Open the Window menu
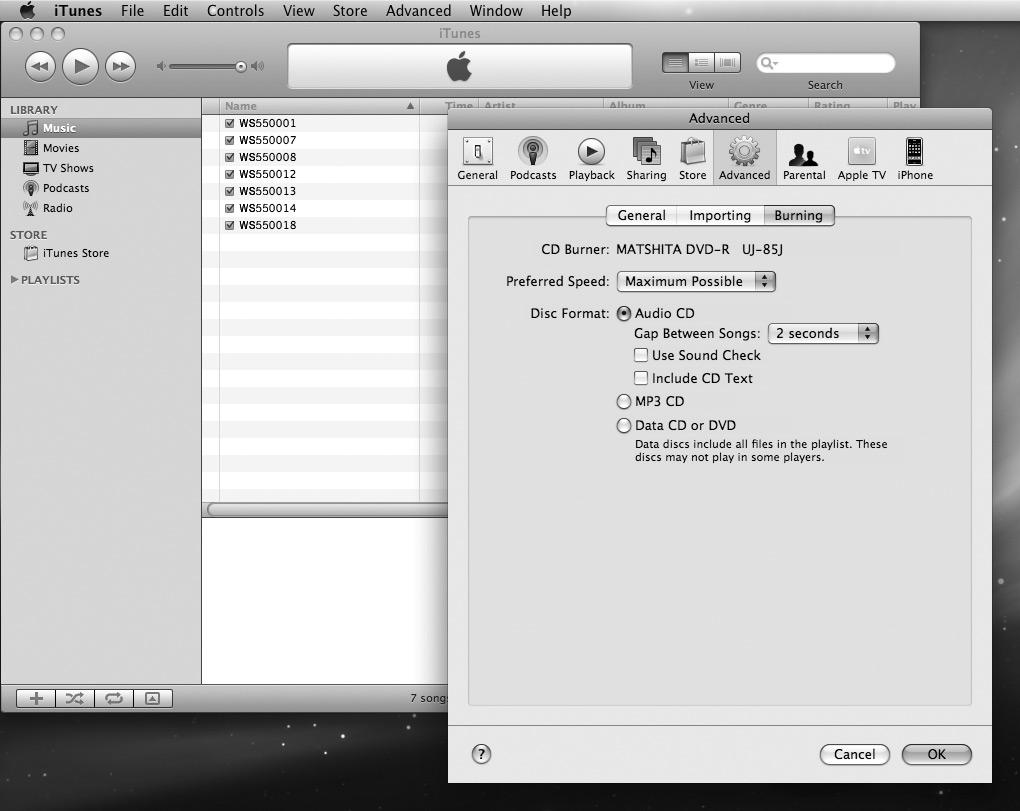The width and height of the screenshot is (1020, 811). pyautogui.click(x=496, y=10)
